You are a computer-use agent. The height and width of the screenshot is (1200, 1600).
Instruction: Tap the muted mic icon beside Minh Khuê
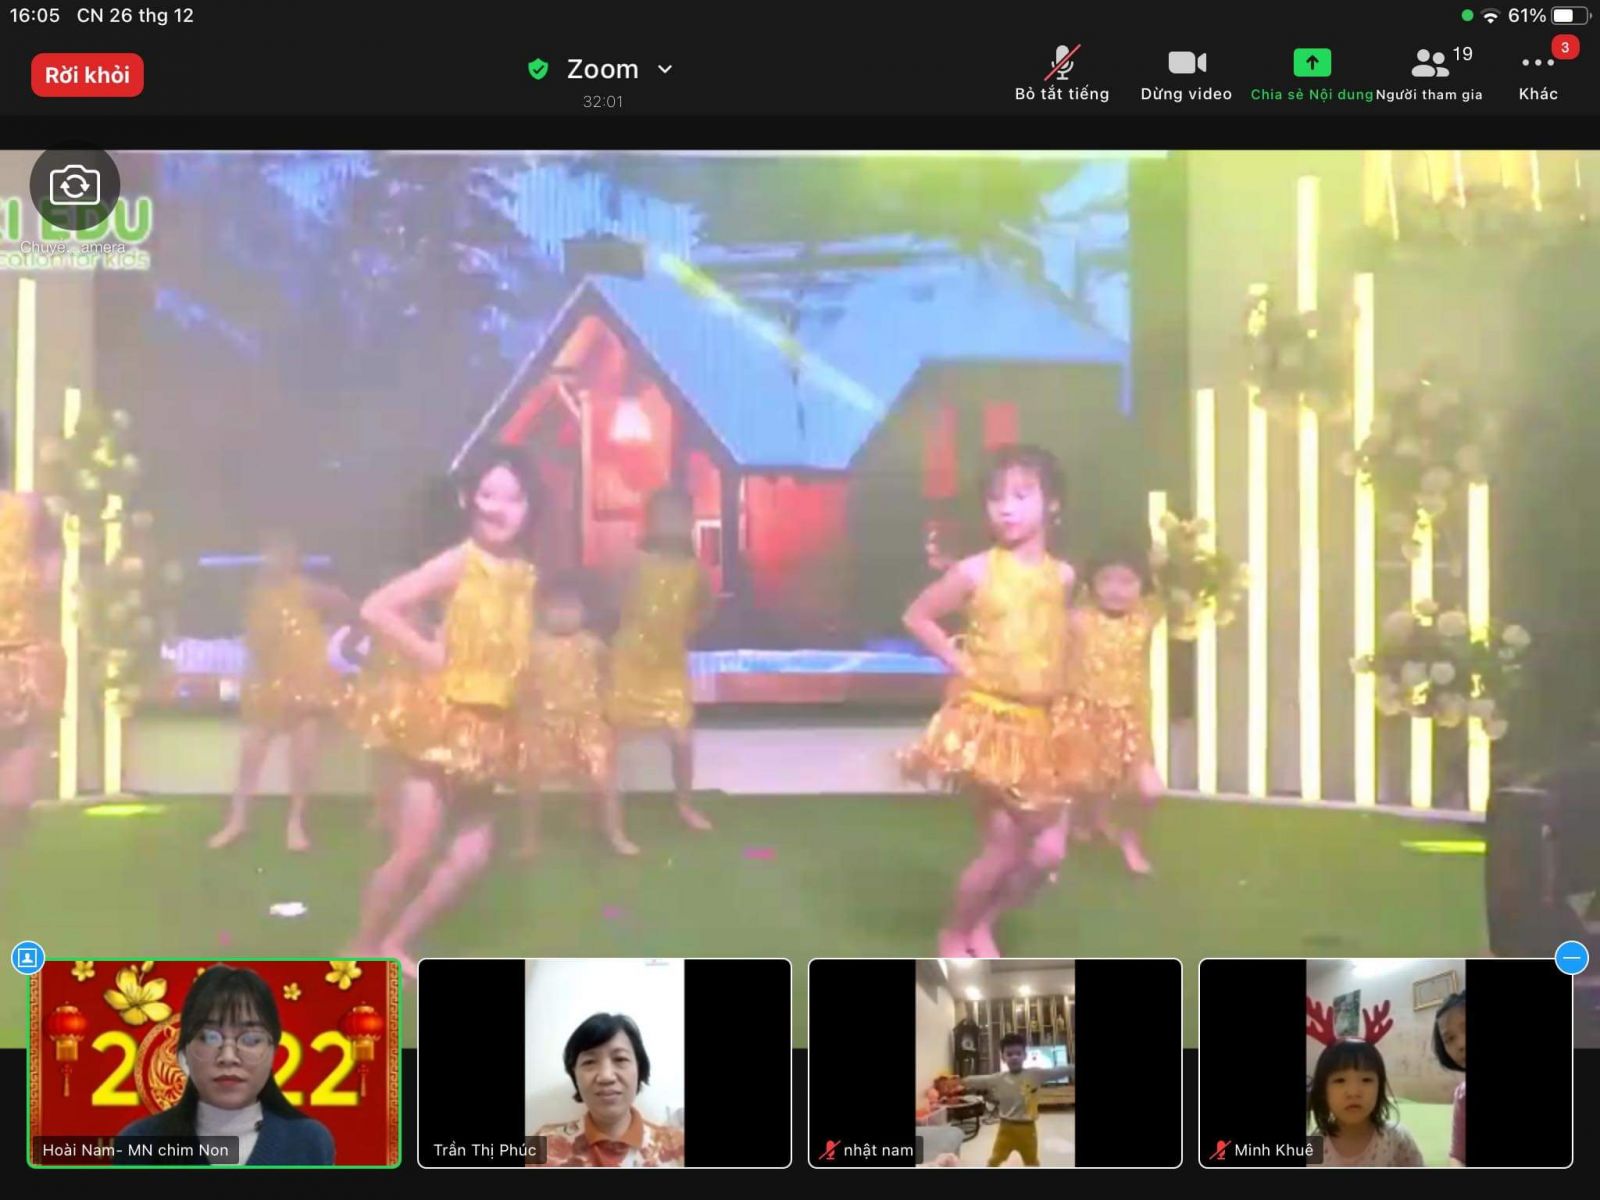pyautogui.click(x=1220, y=1150)
